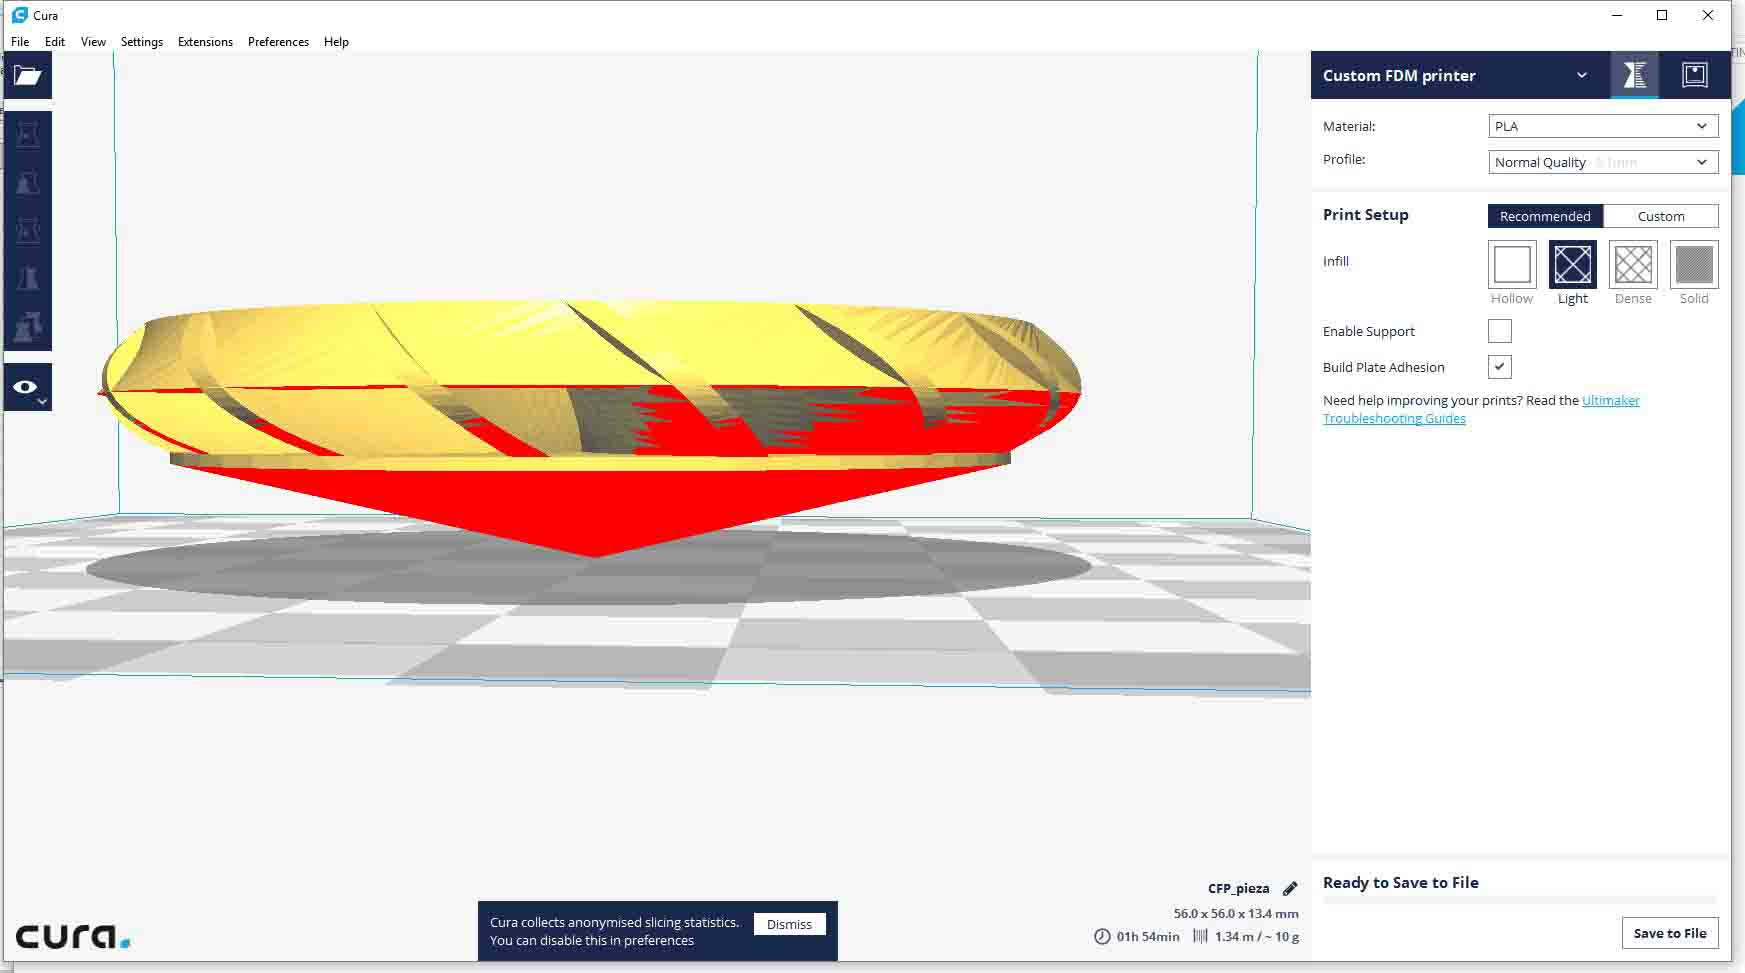1745x973 pixels.
Task: Open the Material dropdown showing PLA
Action: coord(1603,126)
